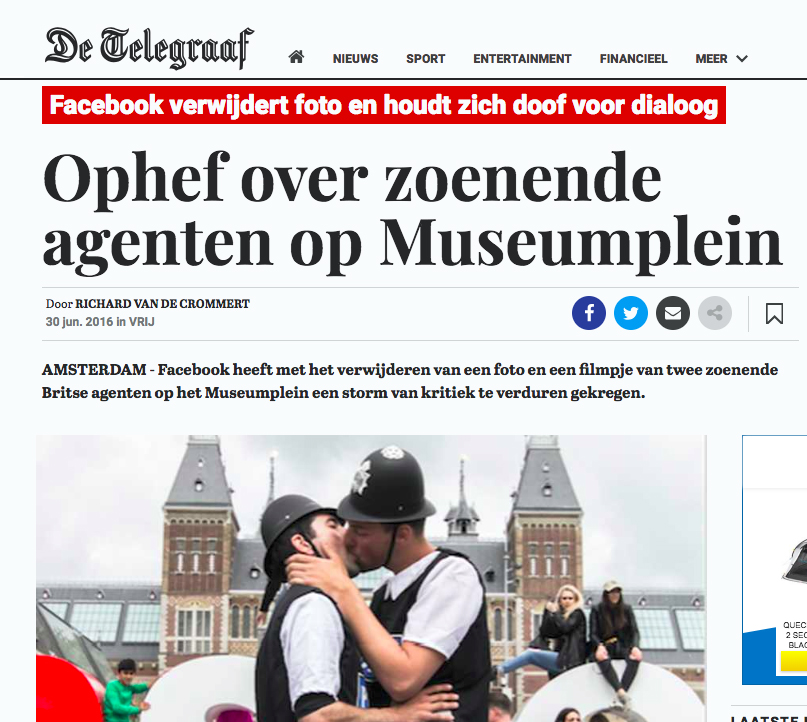
Task: Email this article using envelope icon
Action: pyautogui.click(x=673, y=313)
